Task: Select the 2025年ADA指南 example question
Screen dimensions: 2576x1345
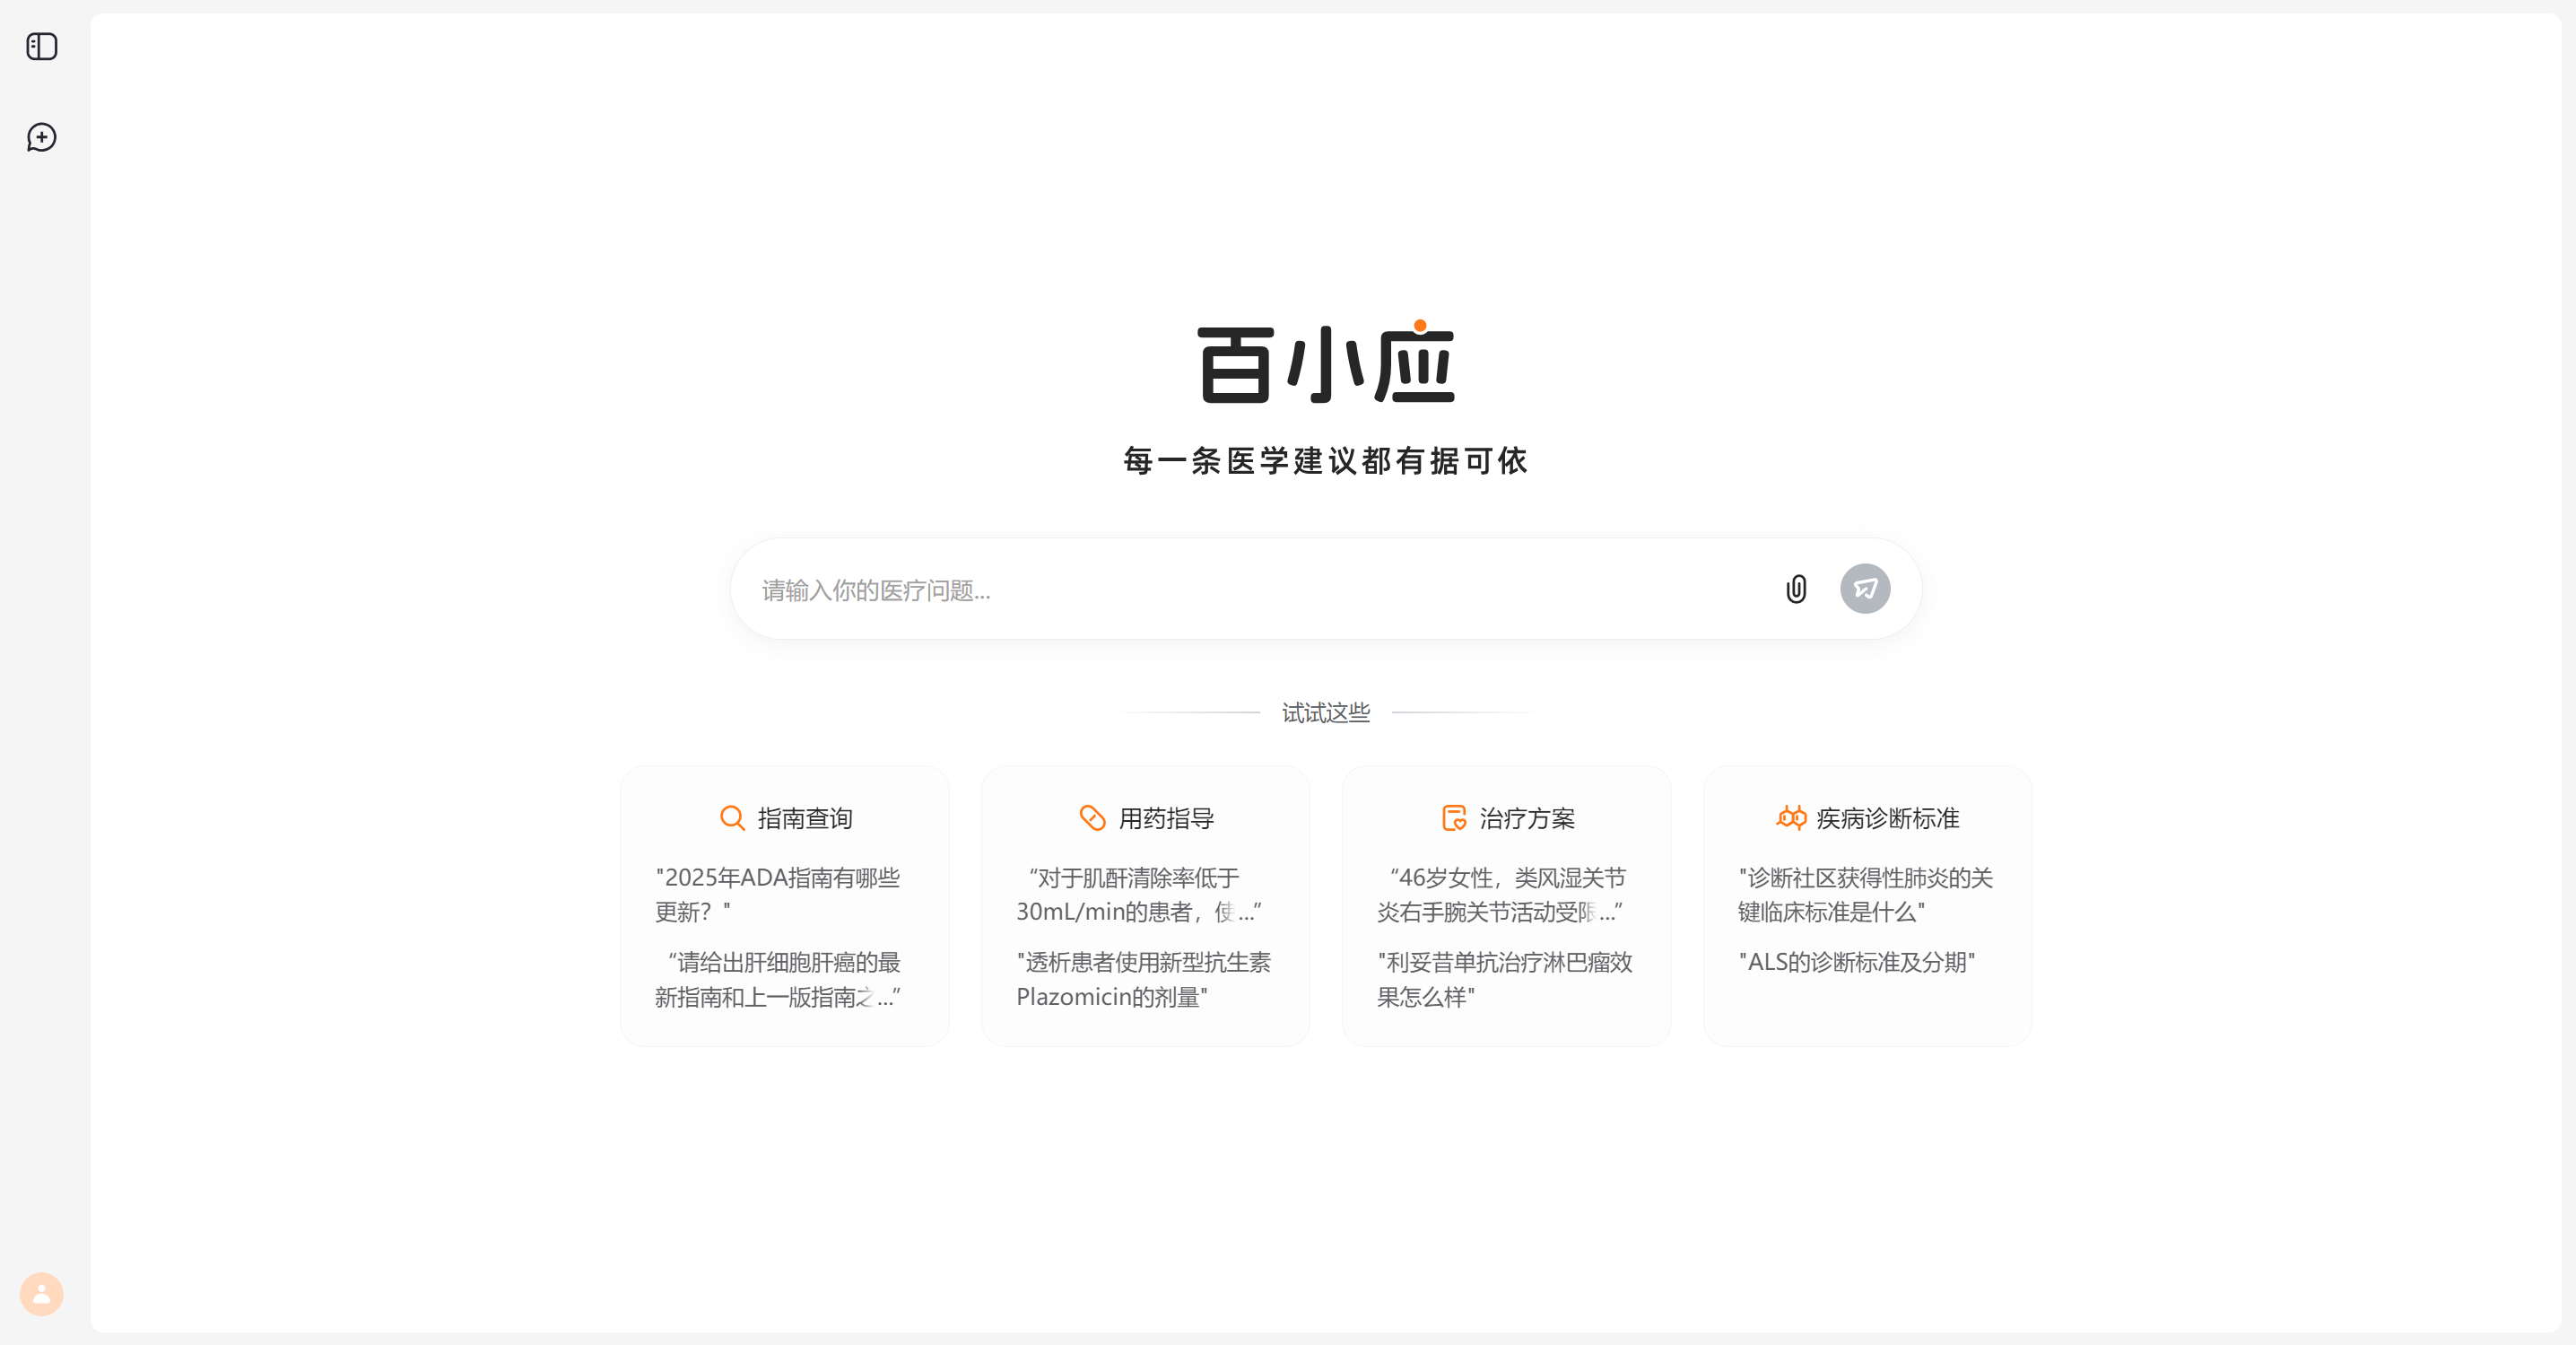Action: pos(778,894)
